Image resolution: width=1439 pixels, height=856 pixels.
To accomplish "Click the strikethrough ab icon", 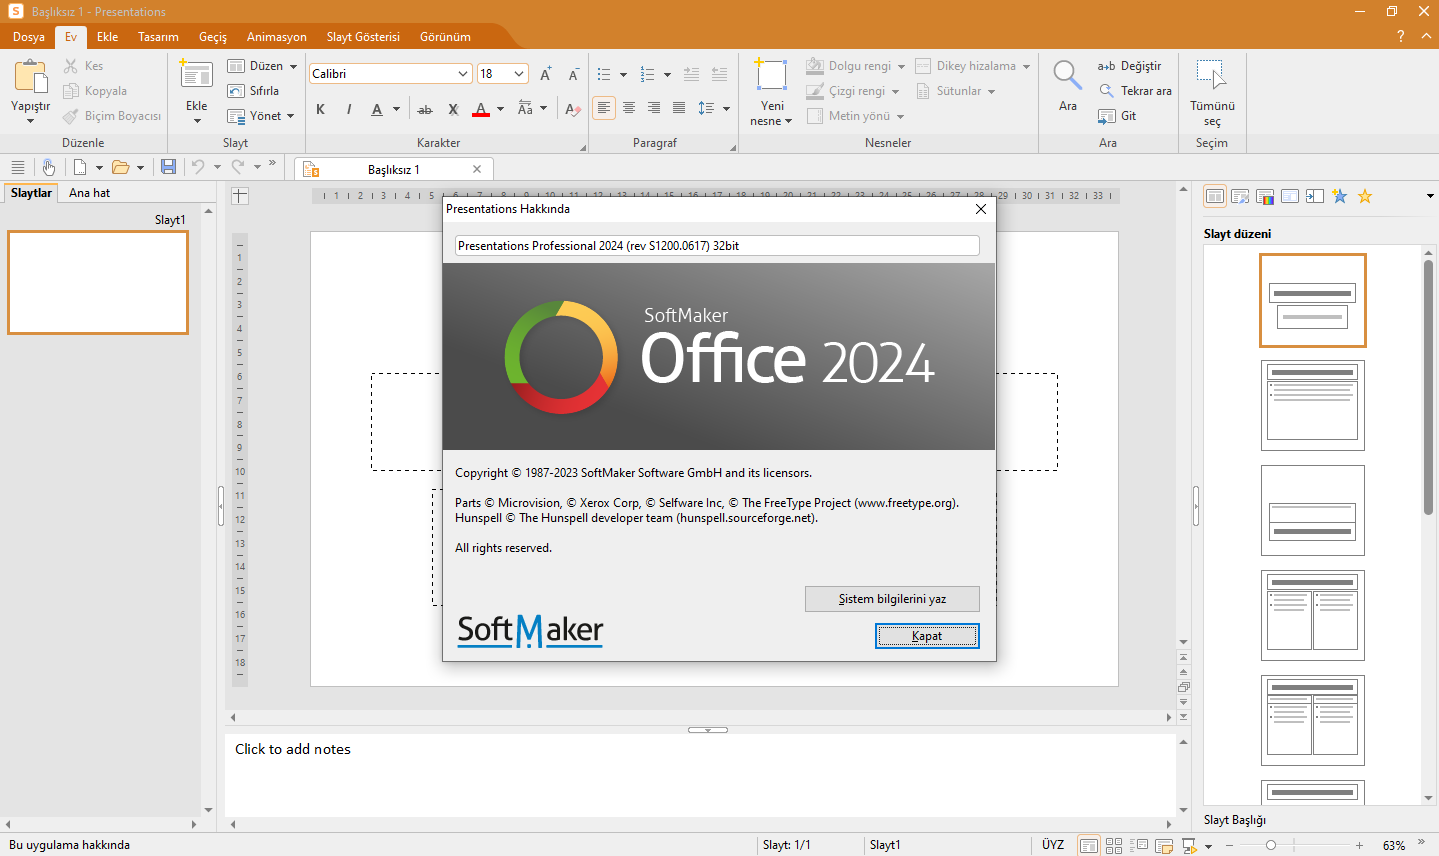I will point(425,109).
